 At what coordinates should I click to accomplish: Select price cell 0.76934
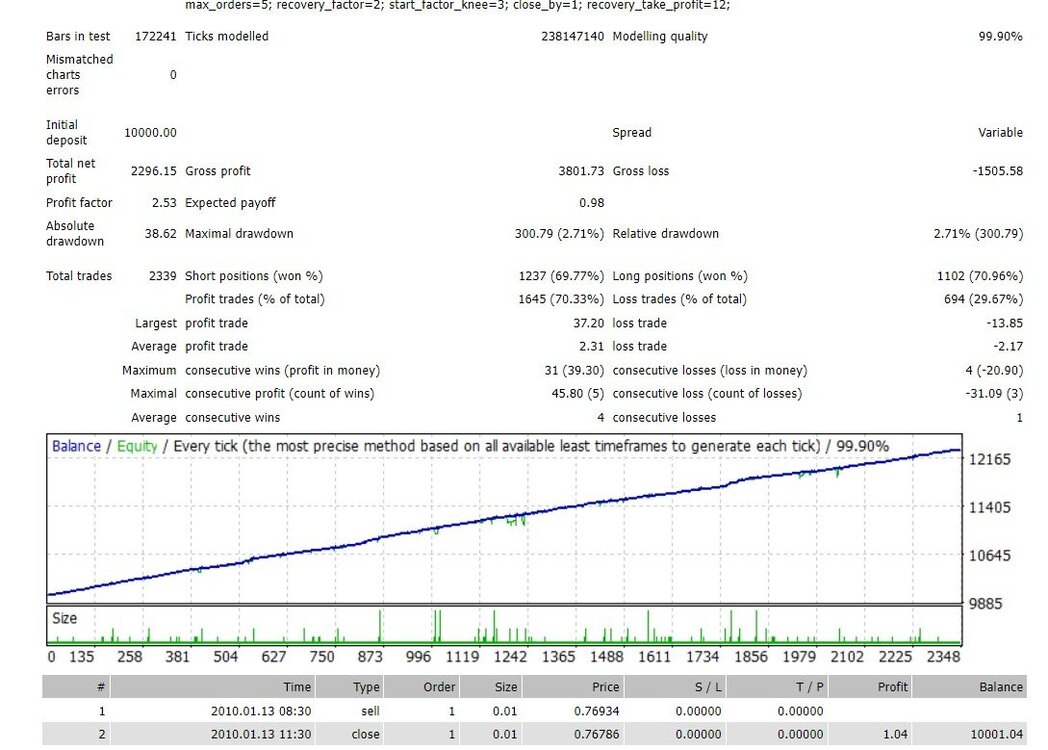click(596, 711)
